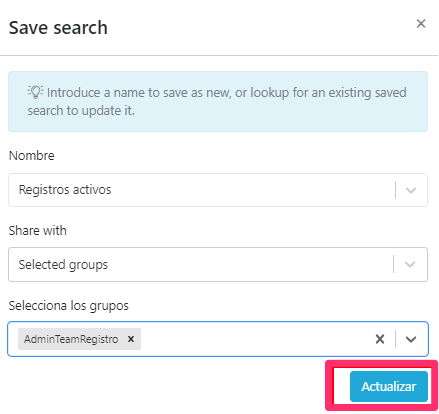Screen dimensions: 439x414
Task: Clear all selected groups
Action: [x=380, y=339]
